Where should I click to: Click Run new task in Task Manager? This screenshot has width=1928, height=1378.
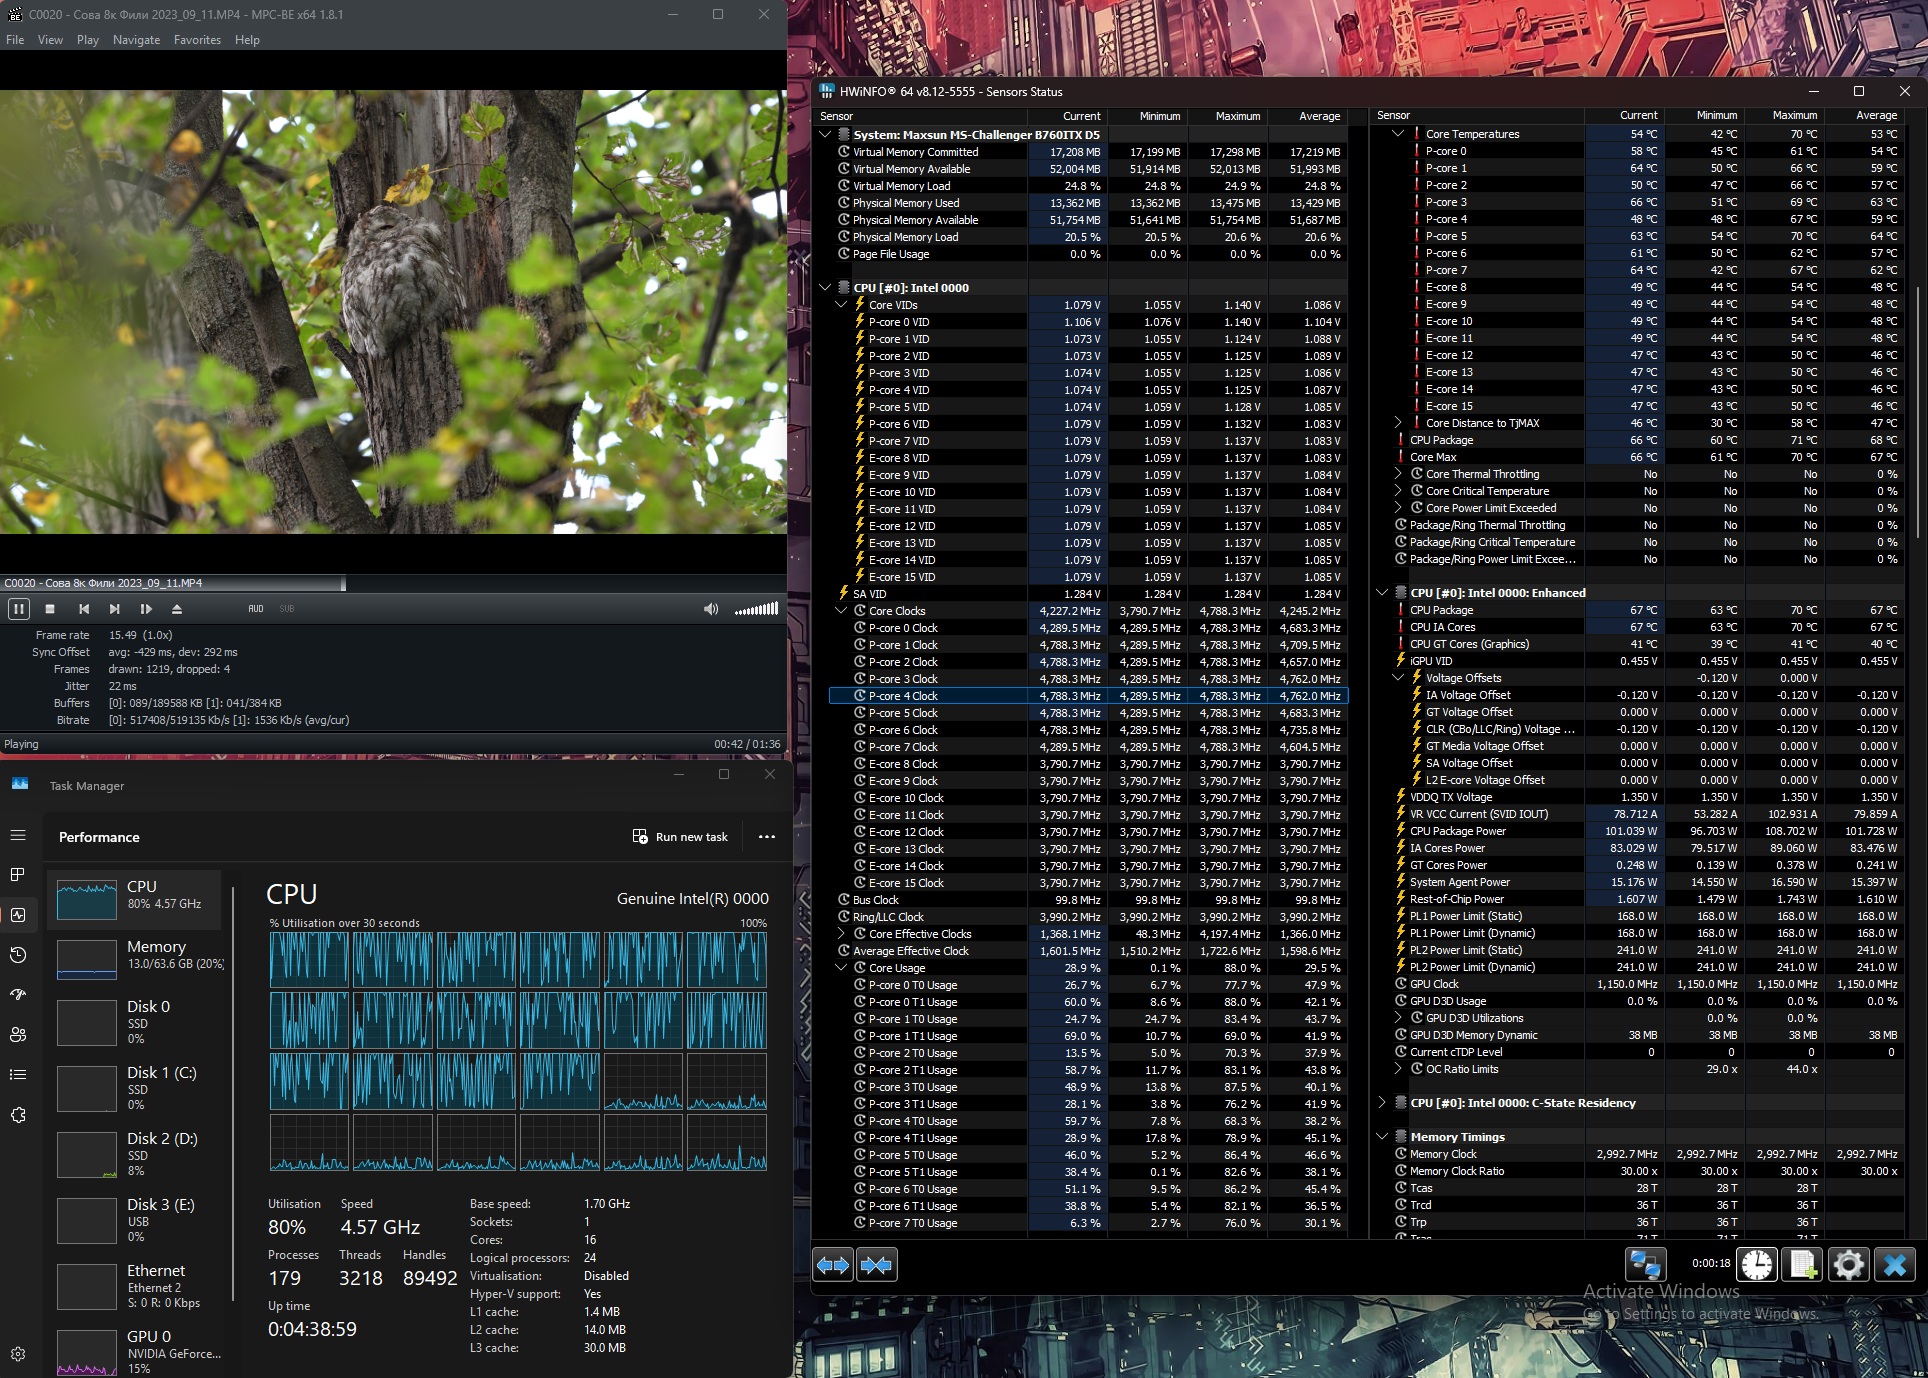[x=680, y=837]
